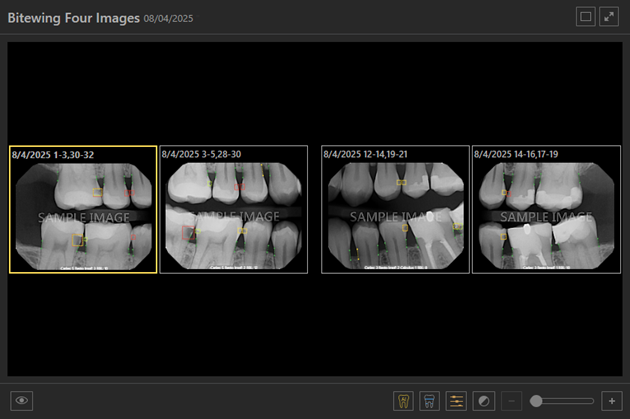The height and width of the screenshot is (419, 630).
Task: Click the single-pane layout icon
Action: (x=586, y=17)
